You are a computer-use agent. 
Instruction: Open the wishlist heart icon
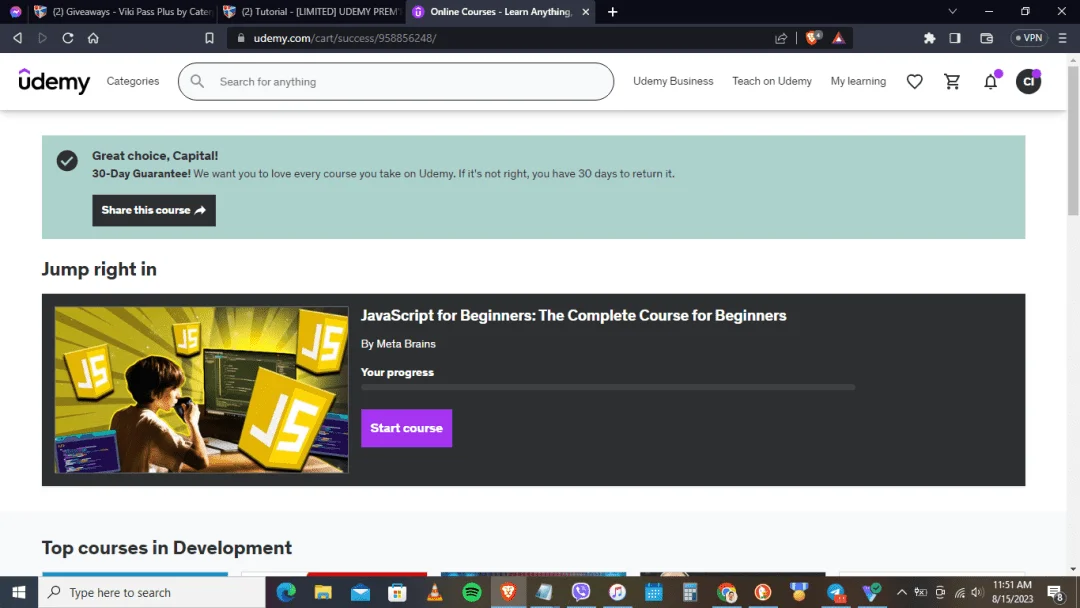(x=914, y=81)
